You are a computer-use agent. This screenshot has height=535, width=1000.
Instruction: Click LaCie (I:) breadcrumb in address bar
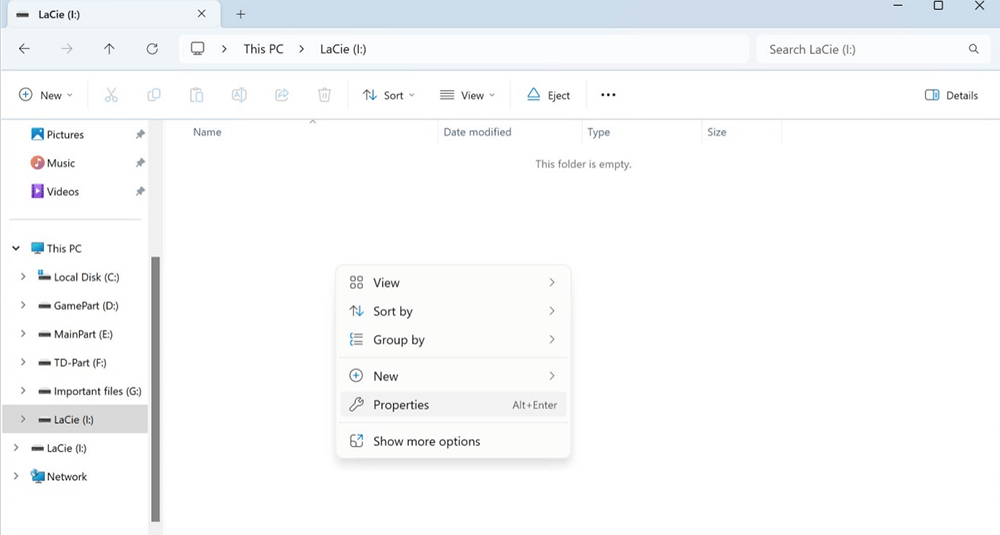pyautogui.click(x=343, y=49)
